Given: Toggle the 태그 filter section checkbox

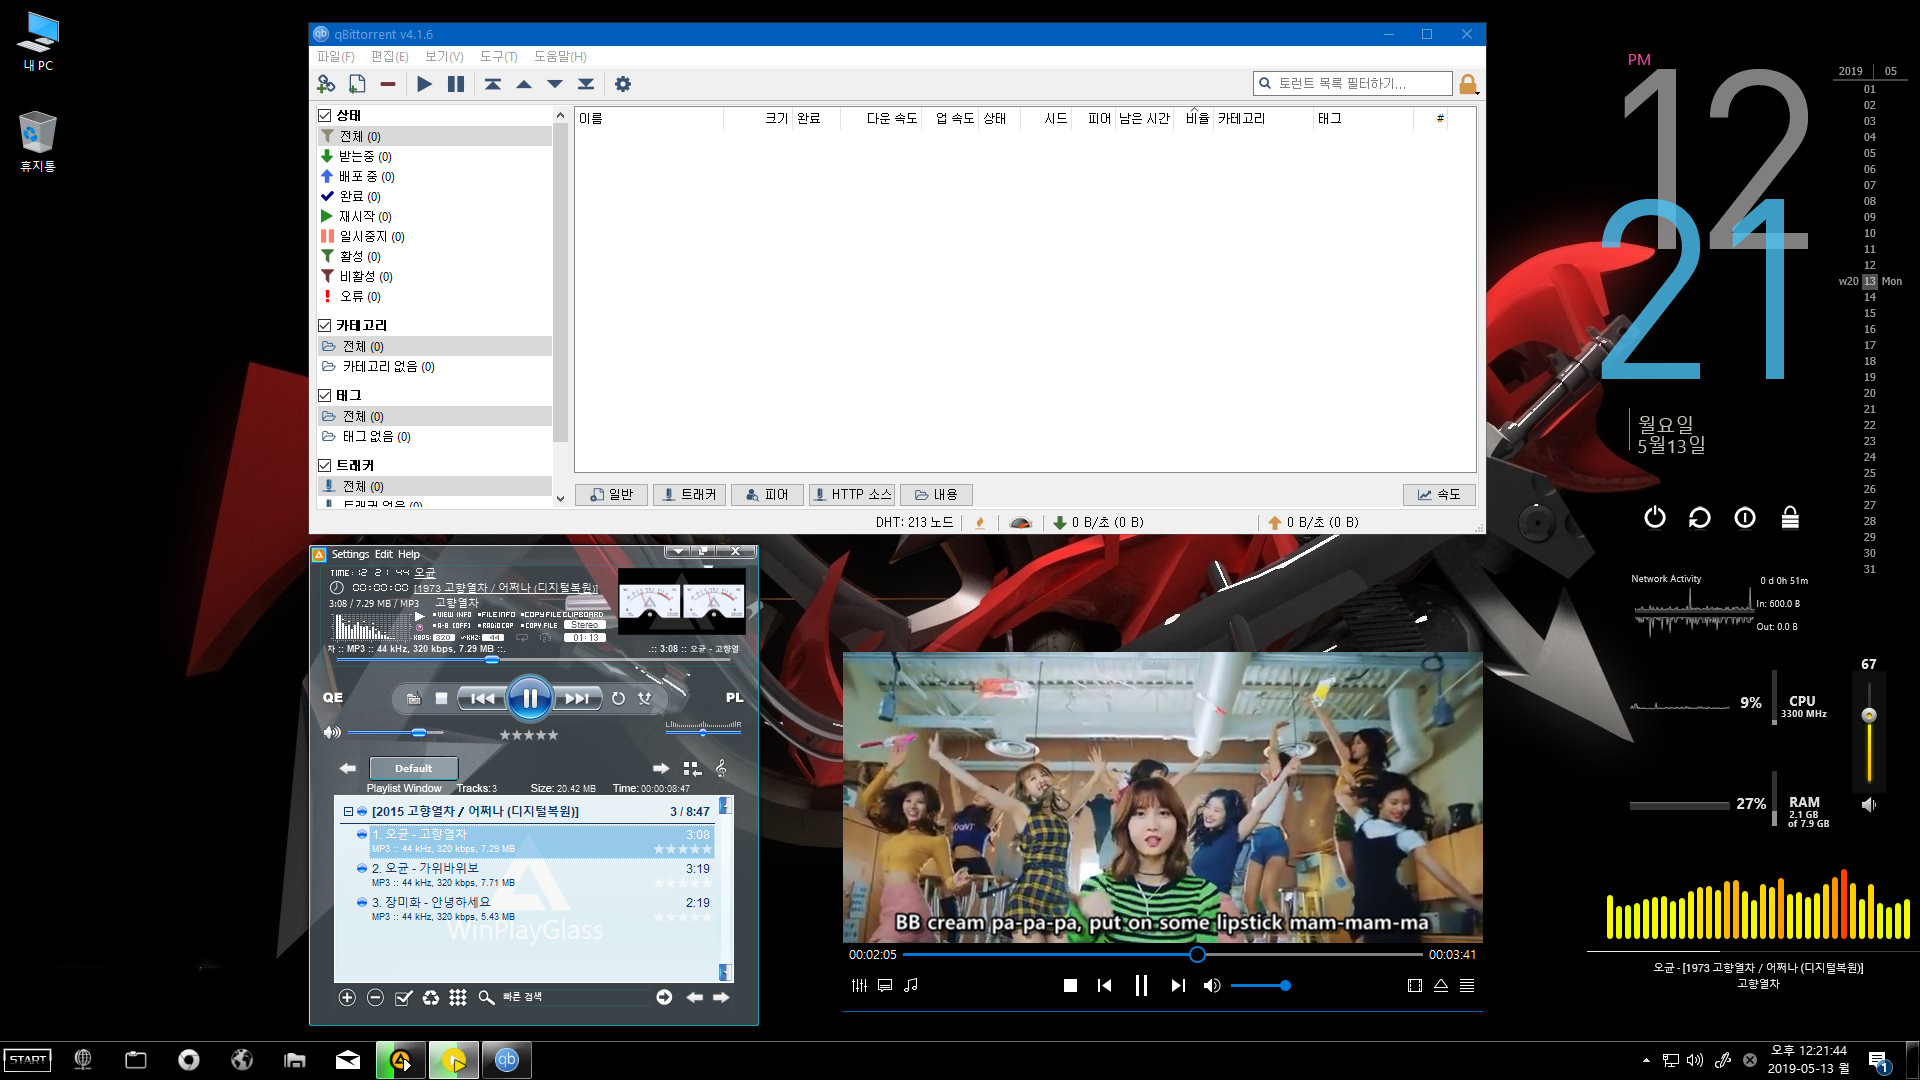Looking at the screenshot, I should tap(324, 395).
